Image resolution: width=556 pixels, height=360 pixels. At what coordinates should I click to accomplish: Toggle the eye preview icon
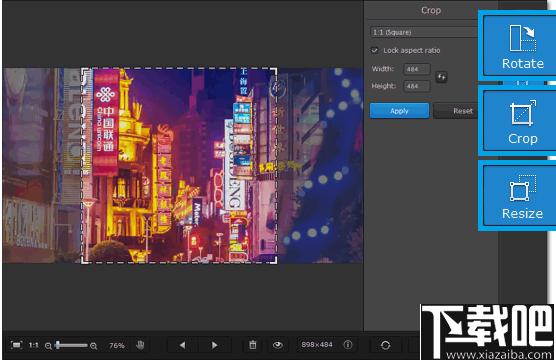click(x=278, y=345)
